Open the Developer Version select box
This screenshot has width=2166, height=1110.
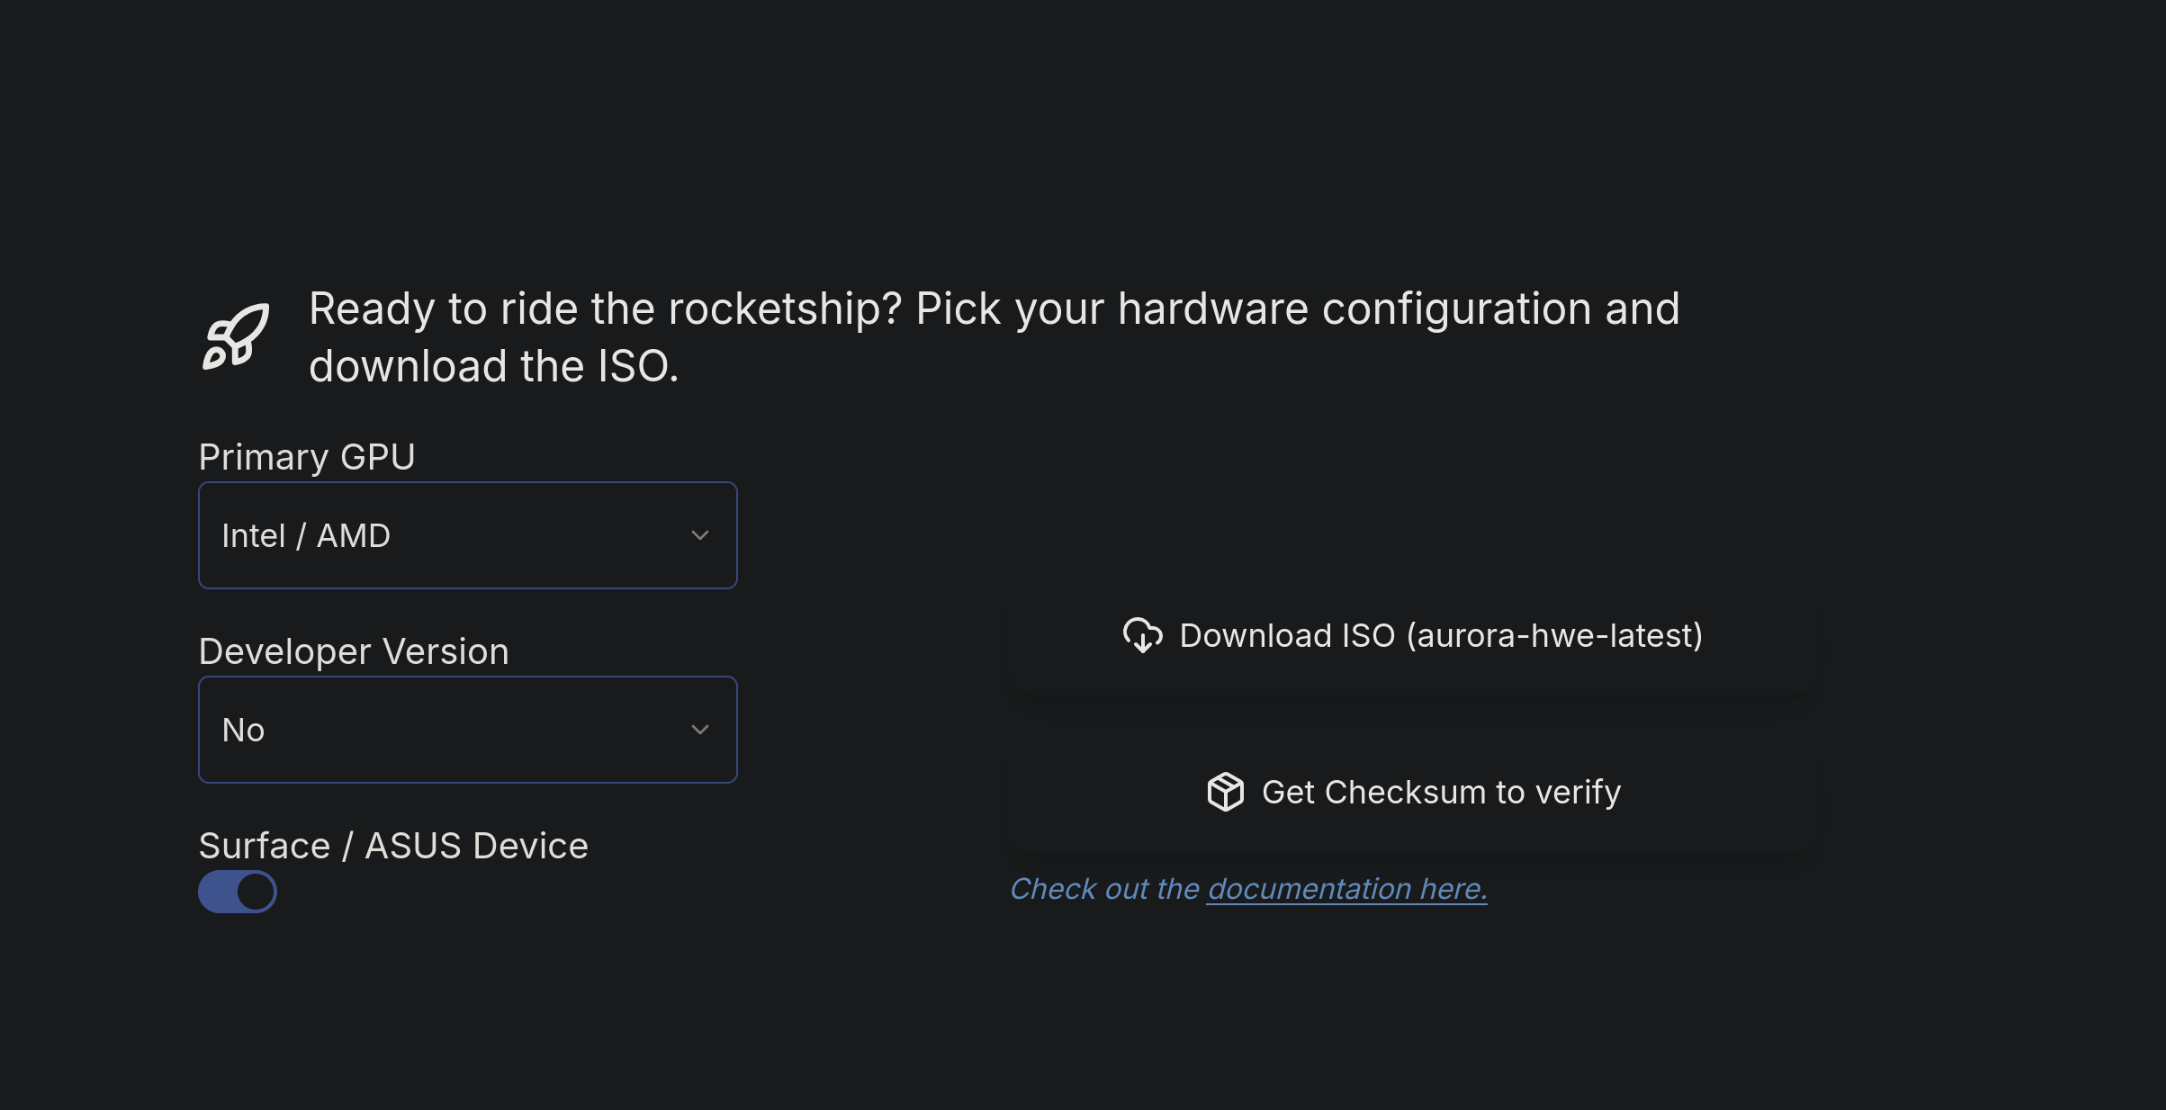tap(468, 730)
